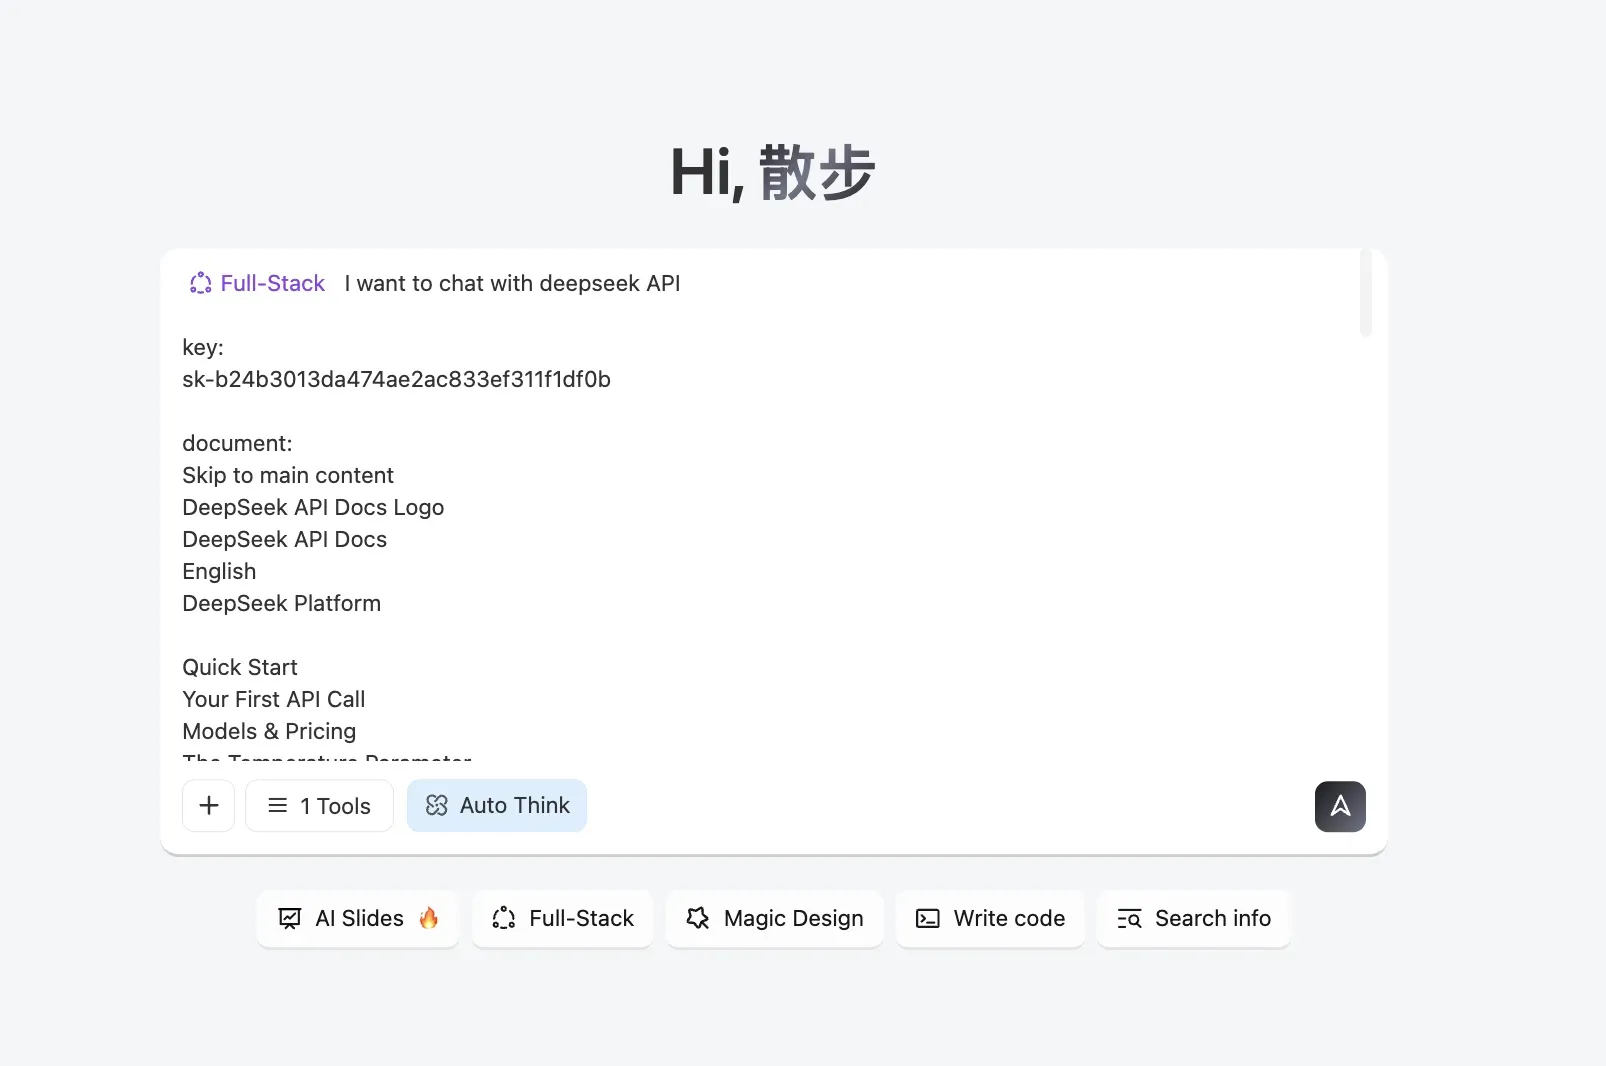Select the Search info shortcut
Screen dimensions: 1606x1066
[x=1194, y=918]
